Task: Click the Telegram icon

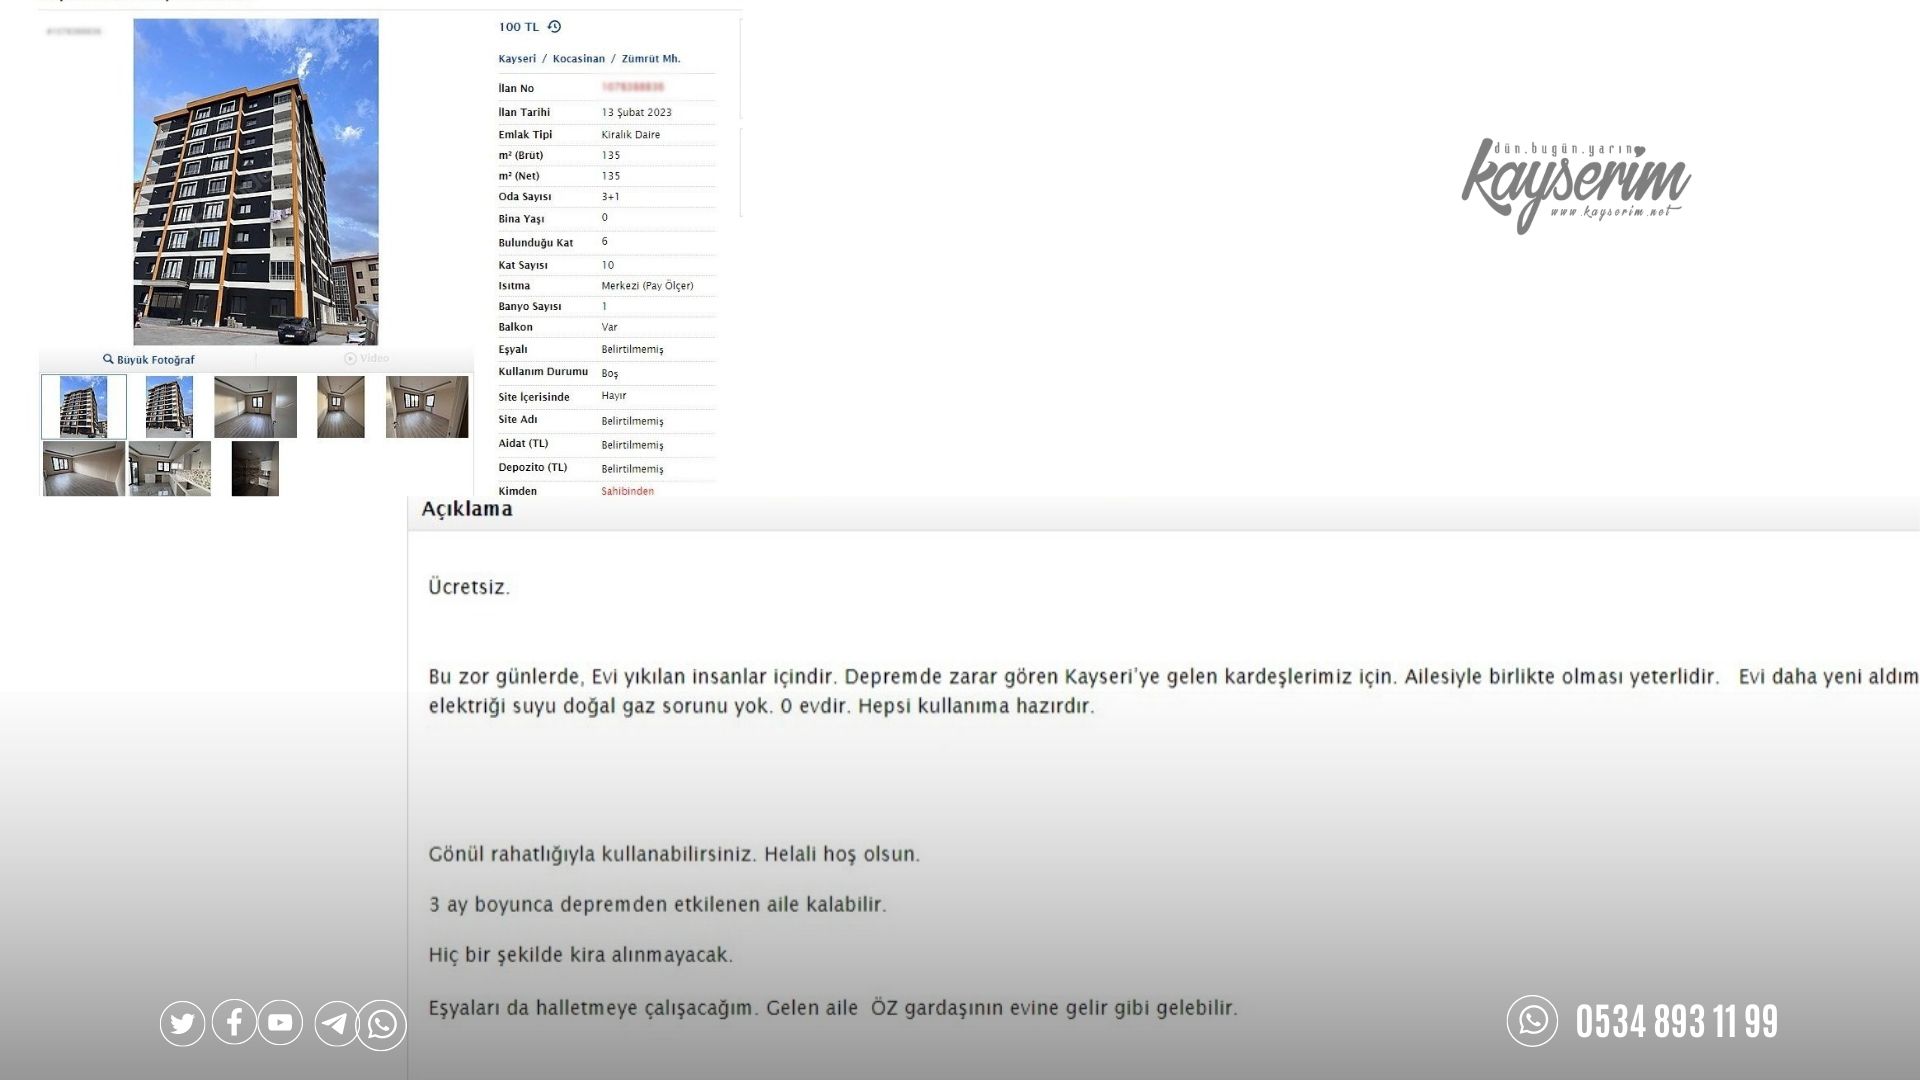Action: click(x=337, y=1024)
